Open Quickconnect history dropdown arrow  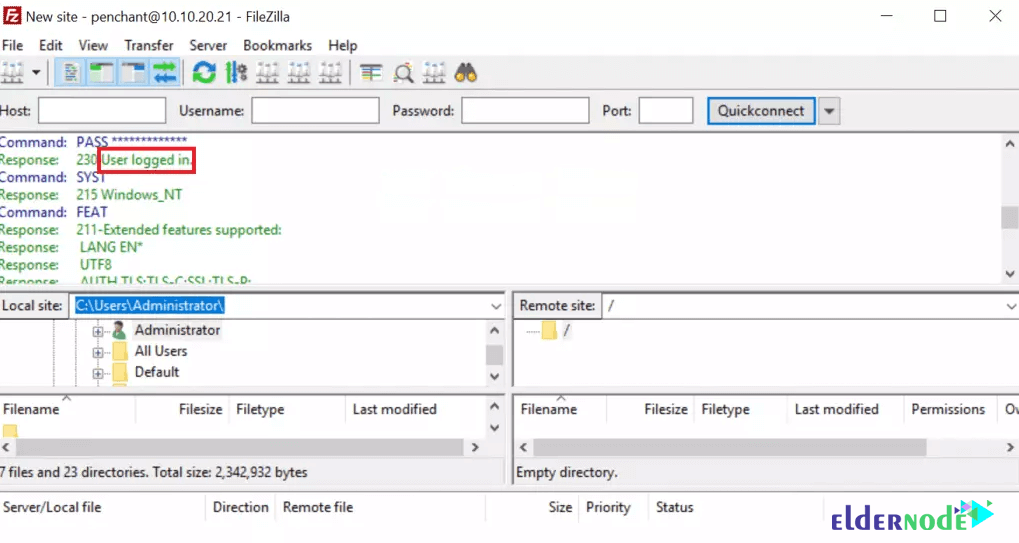click(x=829, y=111)
